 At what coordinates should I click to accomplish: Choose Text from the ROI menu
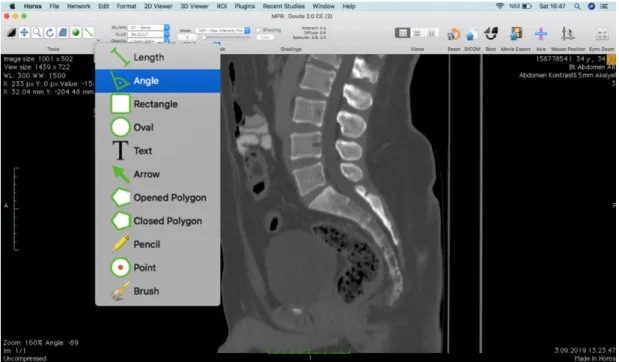(158, 151)
